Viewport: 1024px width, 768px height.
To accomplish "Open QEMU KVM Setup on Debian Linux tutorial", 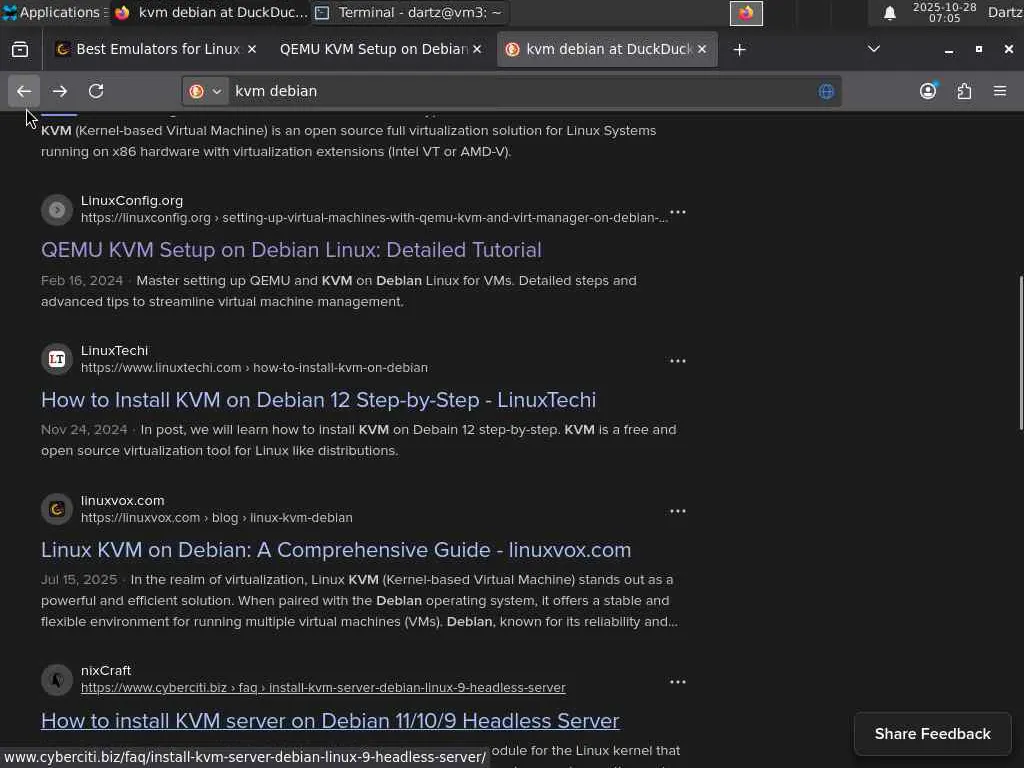I will coord(291,250).
